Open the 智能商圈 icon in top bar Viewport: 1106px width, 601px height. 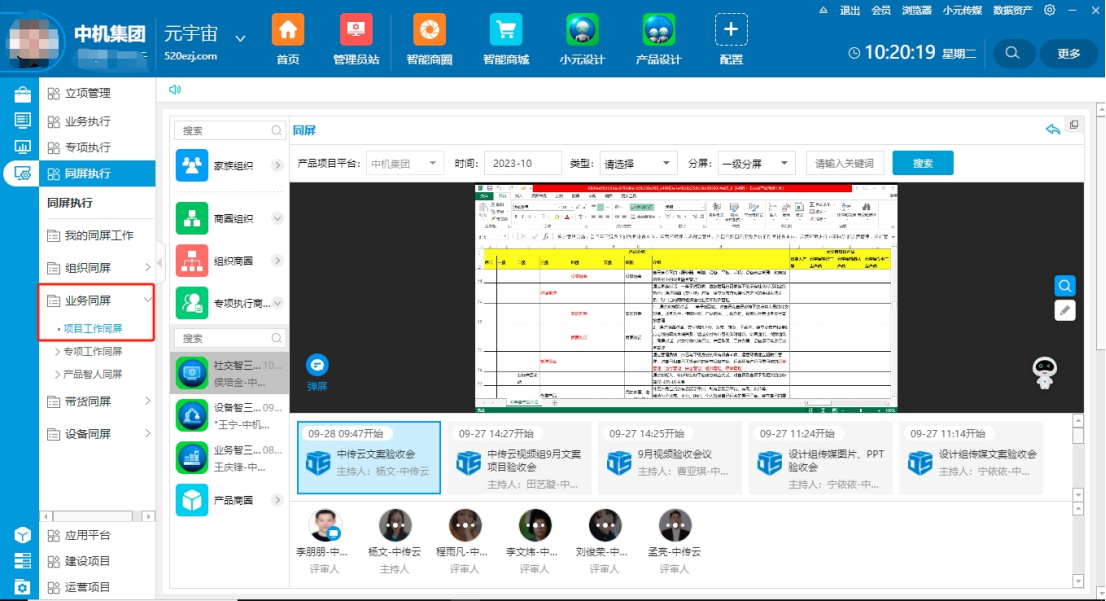pyautogui.click(x=429, y=30)
